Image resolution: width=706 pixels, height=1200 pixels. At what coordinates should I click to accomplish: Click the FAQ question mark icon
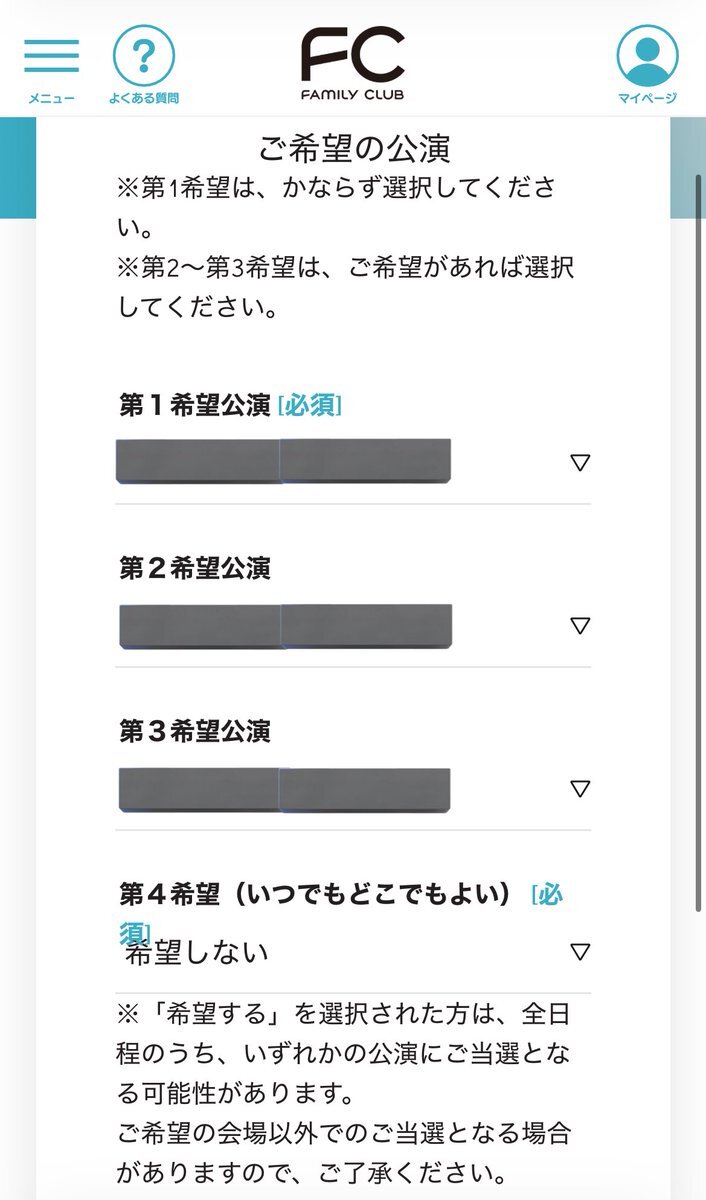143,56
